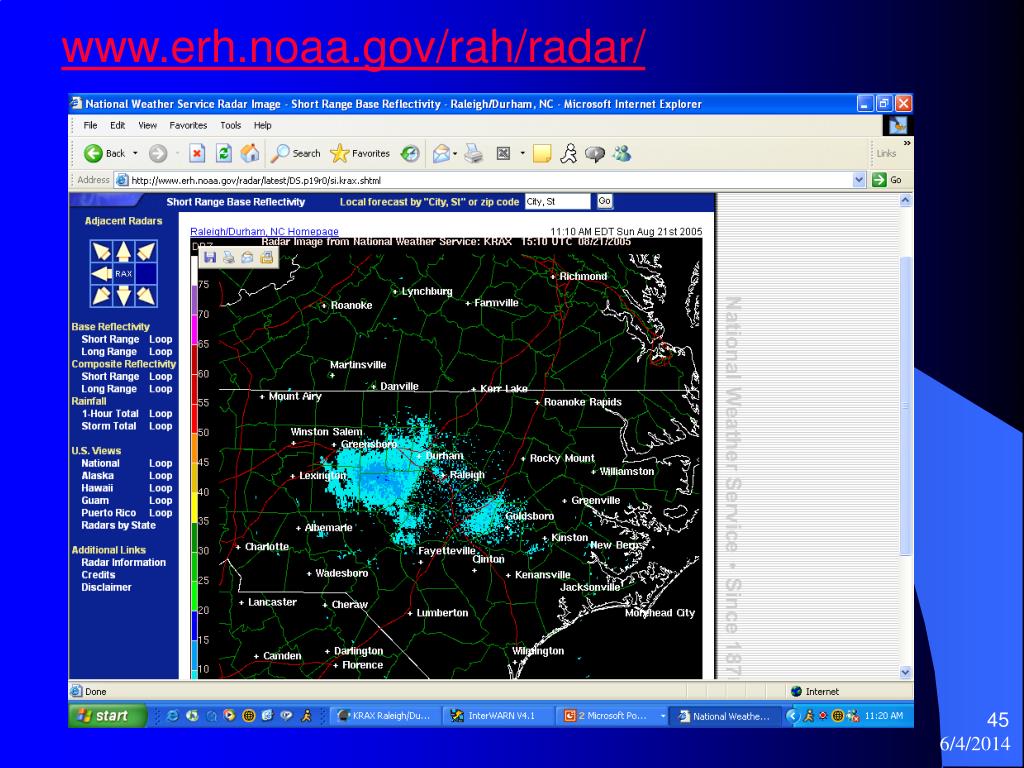
Task: Open the Mail button dropdown arrow
Action: pyautogui.click(x=455, y=153)
